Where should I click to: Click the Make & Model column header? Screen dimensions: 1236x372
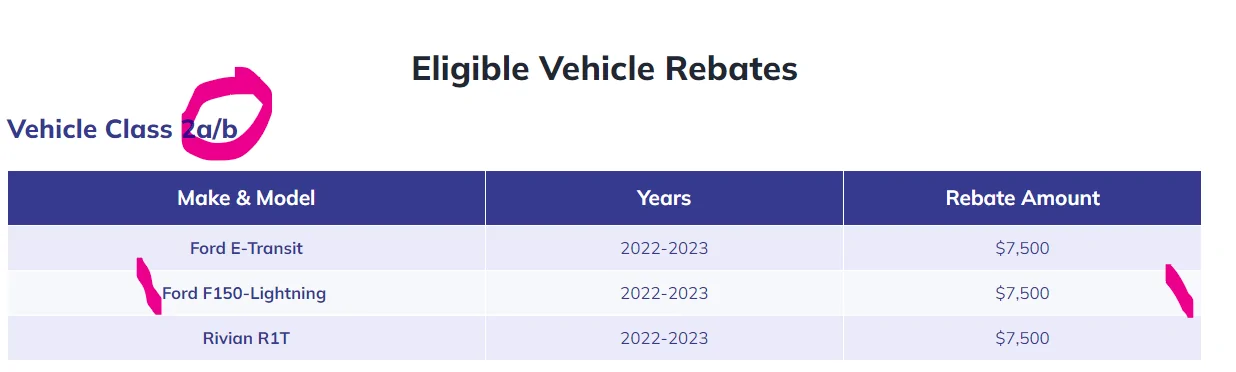[246, 198]
